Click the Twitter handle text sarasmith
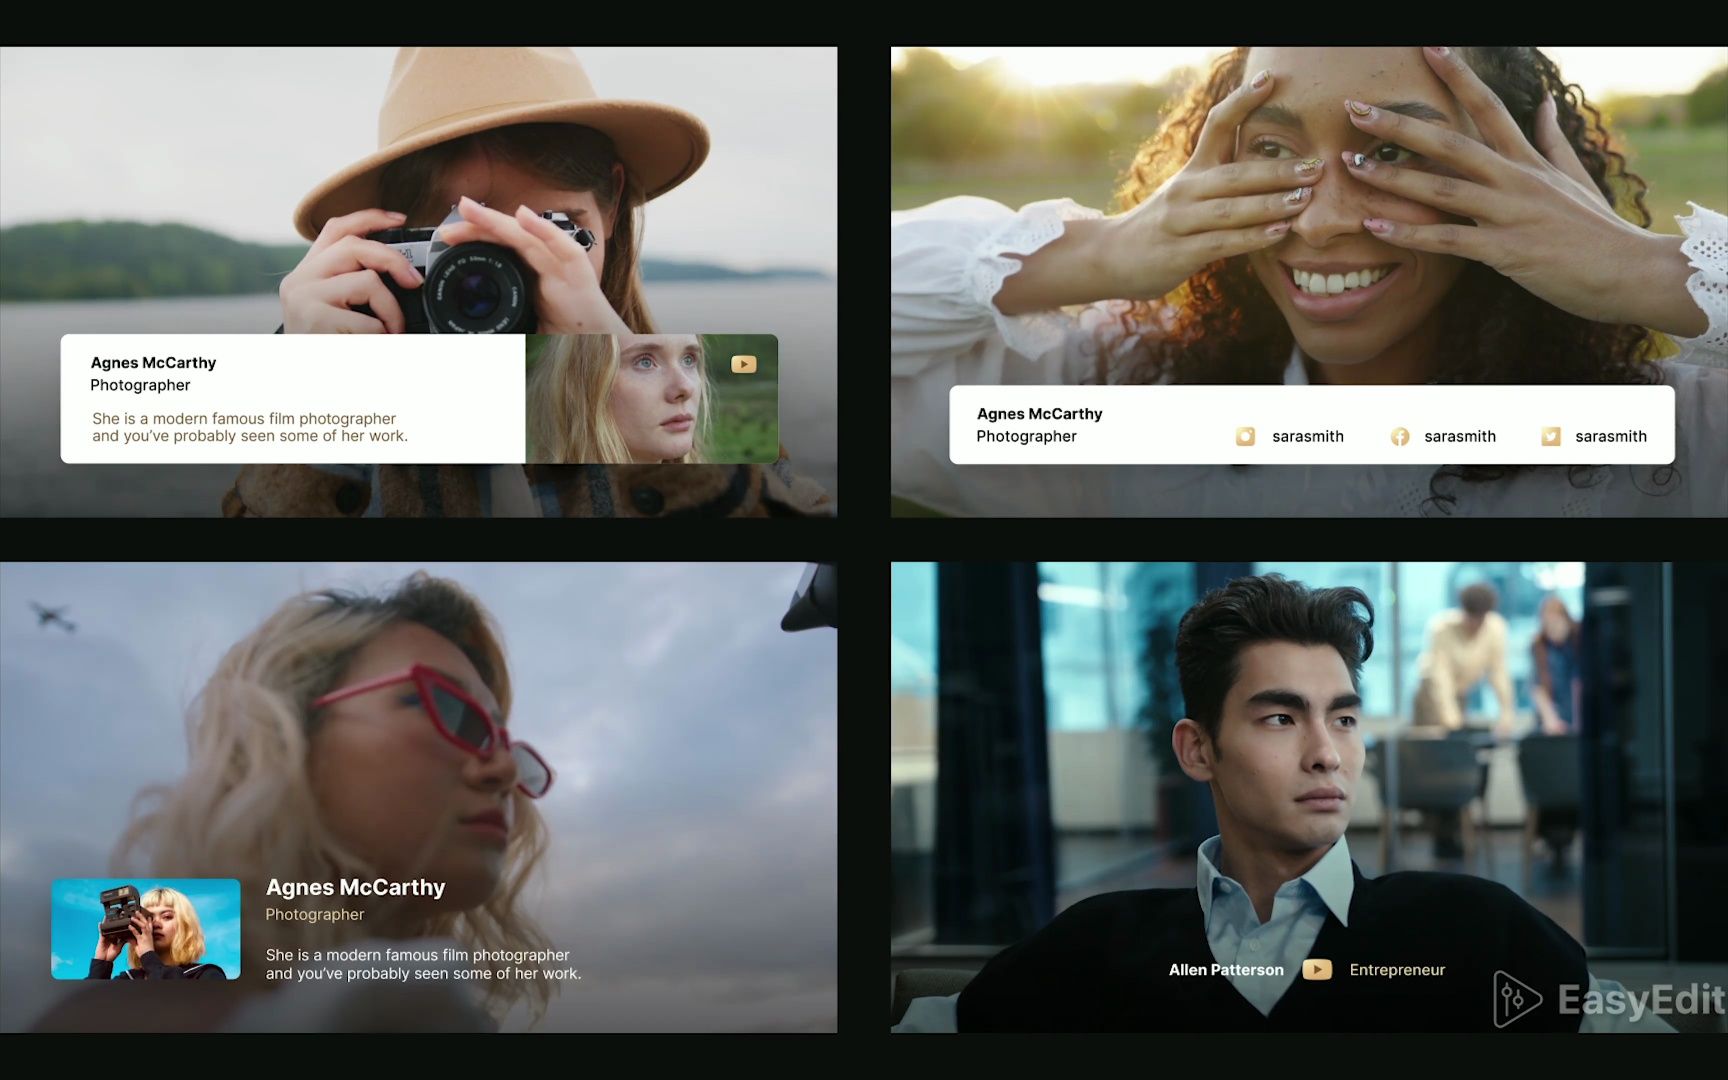The width and height of the screenshot is (1728, 1080). 1611,436
